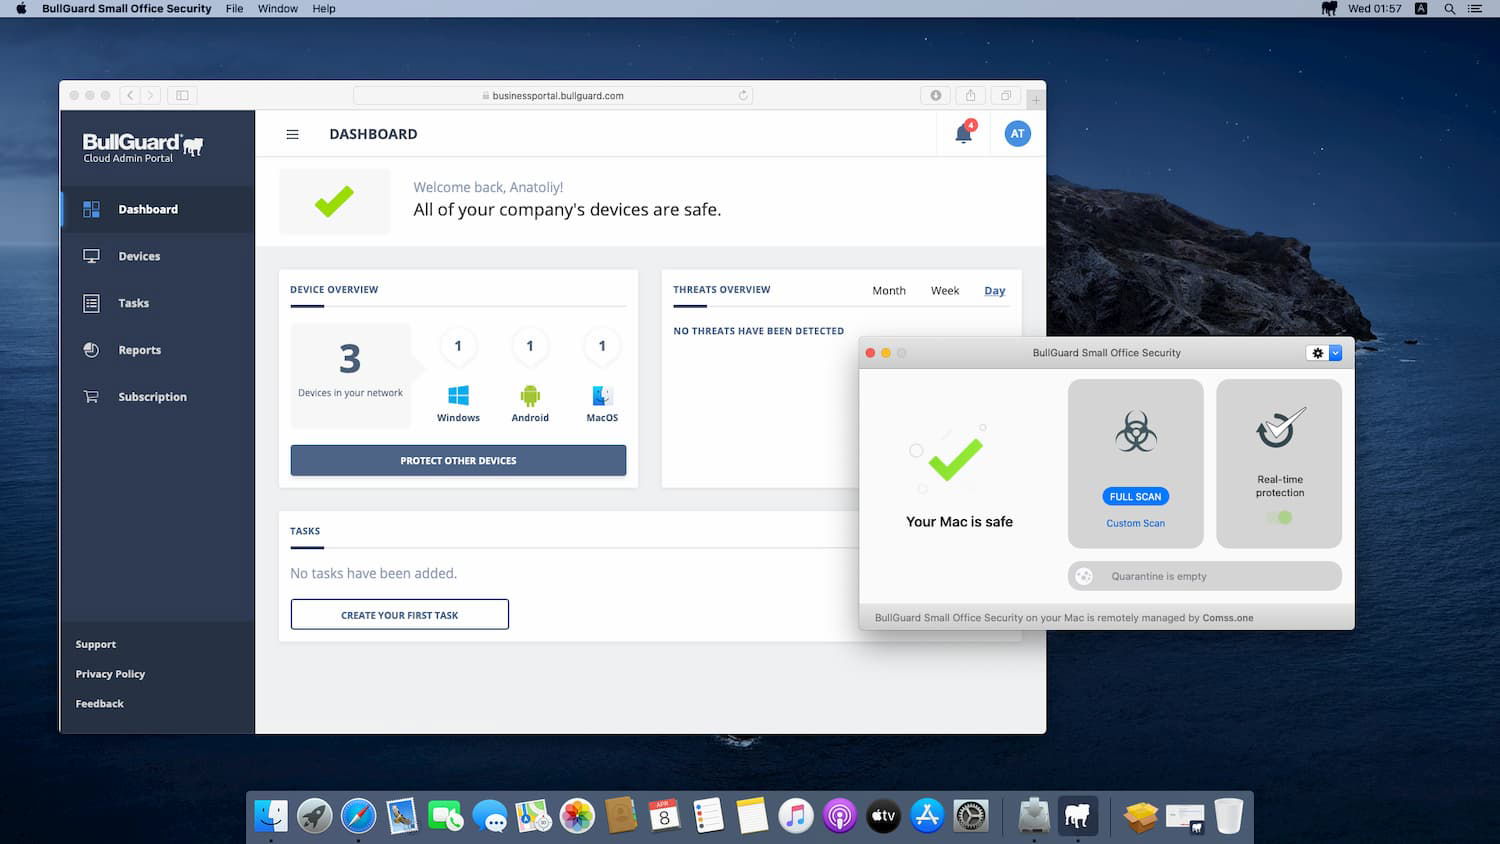Click Create Your First Task button

pyautogui.click(x=400, y=615)
